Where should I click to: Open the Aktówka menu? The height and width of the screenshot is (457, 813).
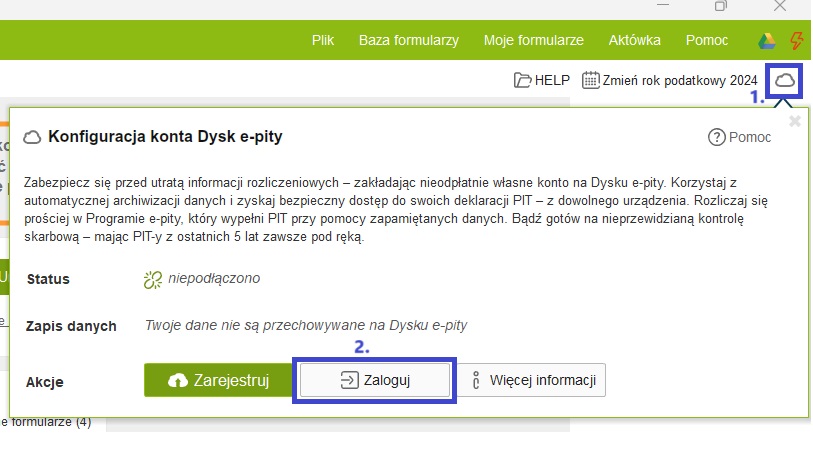point(634,41)
